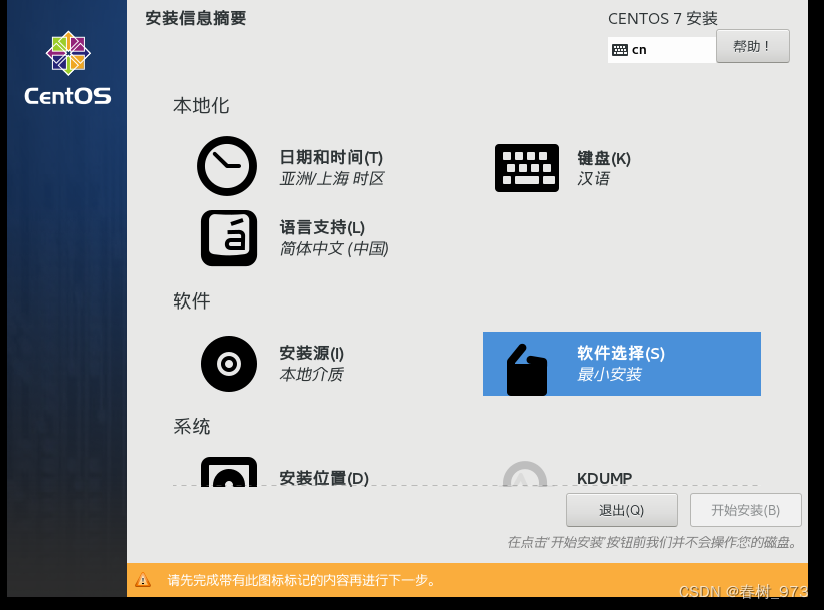Click the 软件 section heading
Screen dimensions: 824x610
coord(192,301)
